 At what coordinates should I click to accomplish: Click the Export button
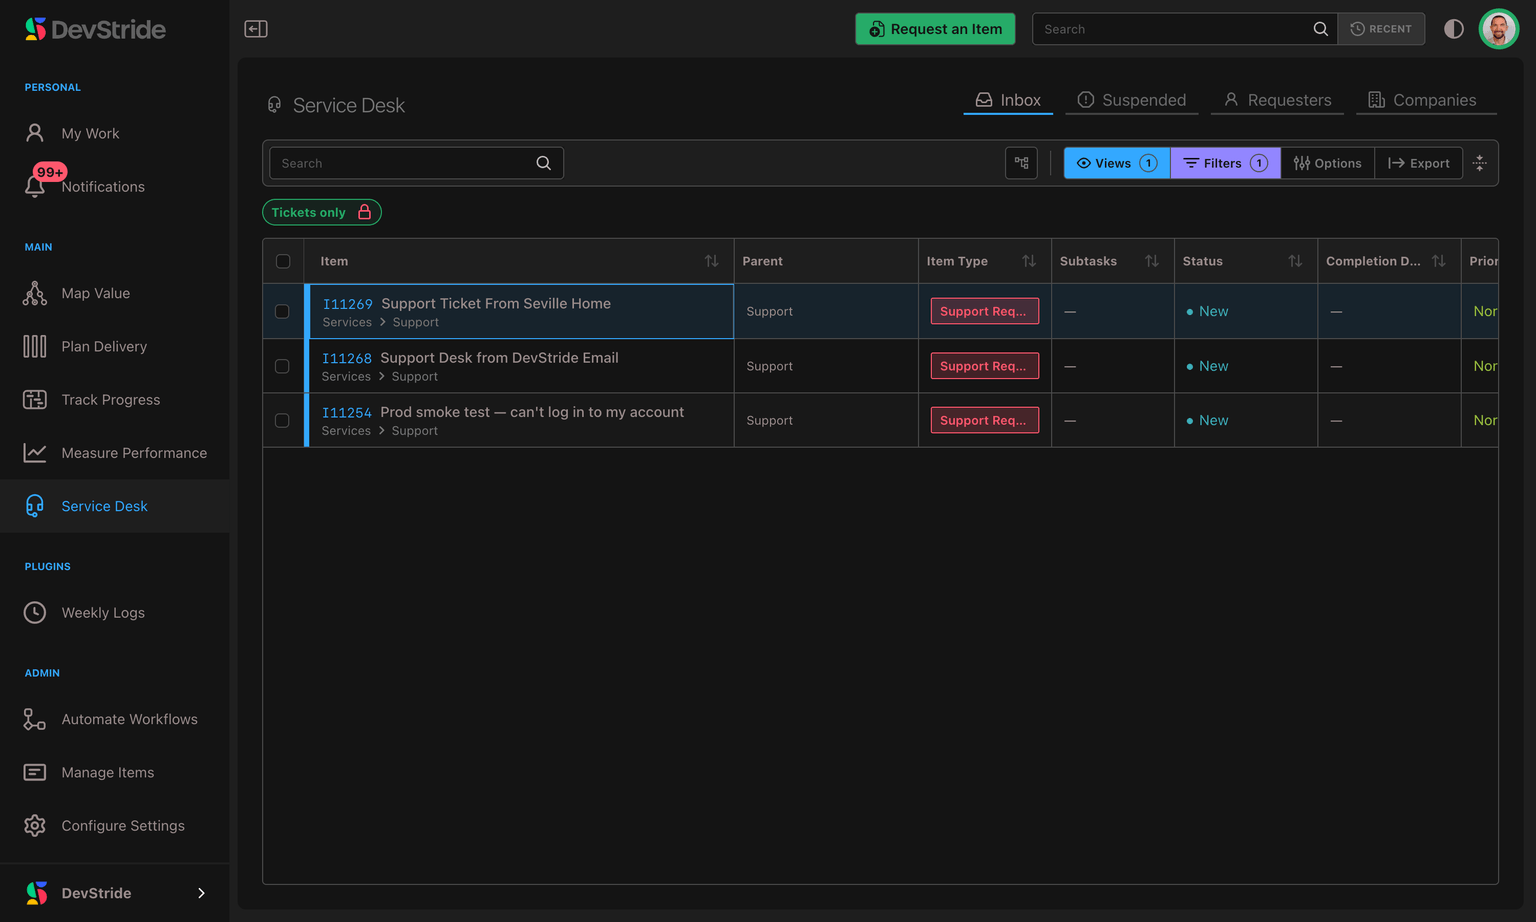(1418, 163)
